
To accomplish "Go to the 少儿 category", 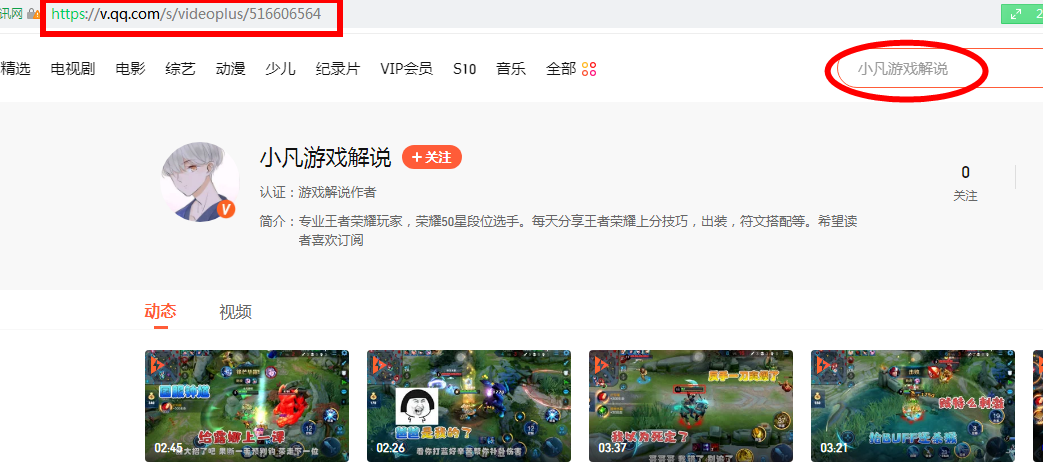I will click(280, 68).
